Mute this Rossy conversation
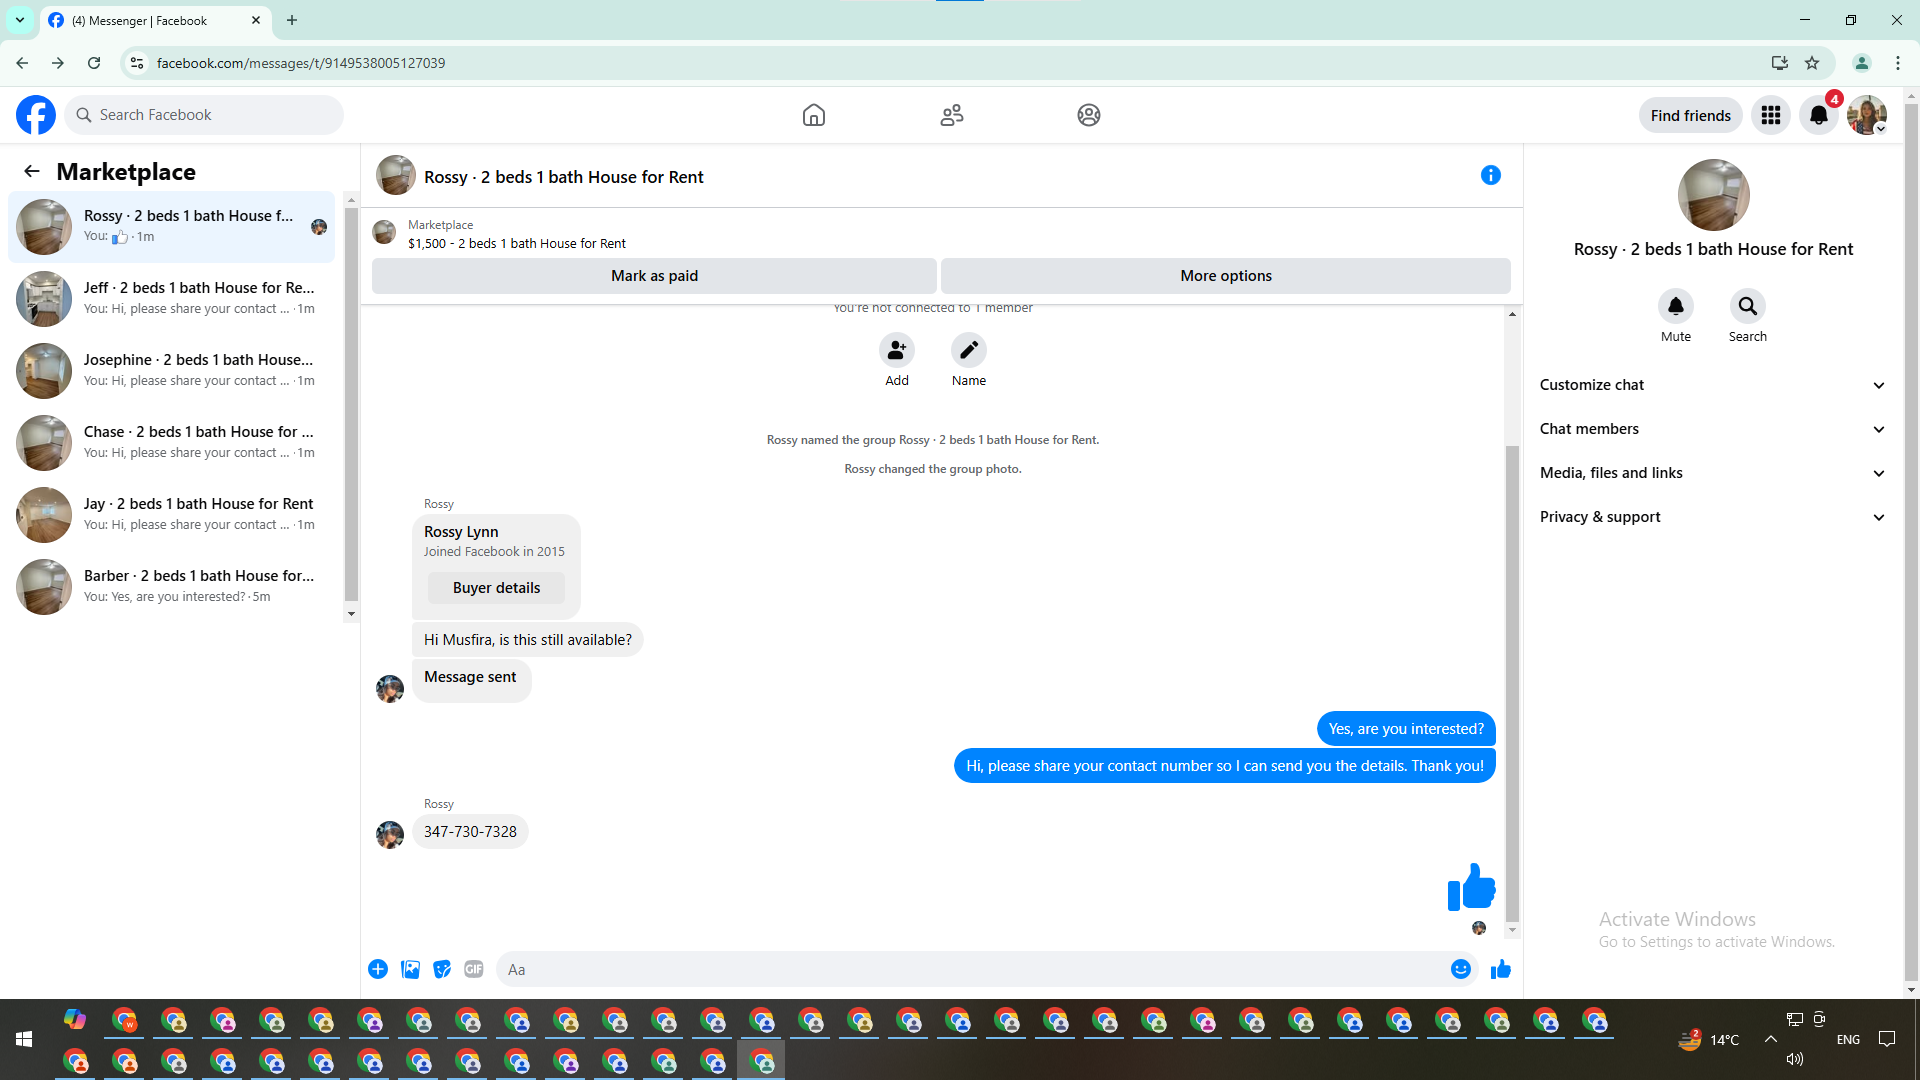This screenshot has height=1080, width=1920. pyautogui.click(x=1676, y=306)
